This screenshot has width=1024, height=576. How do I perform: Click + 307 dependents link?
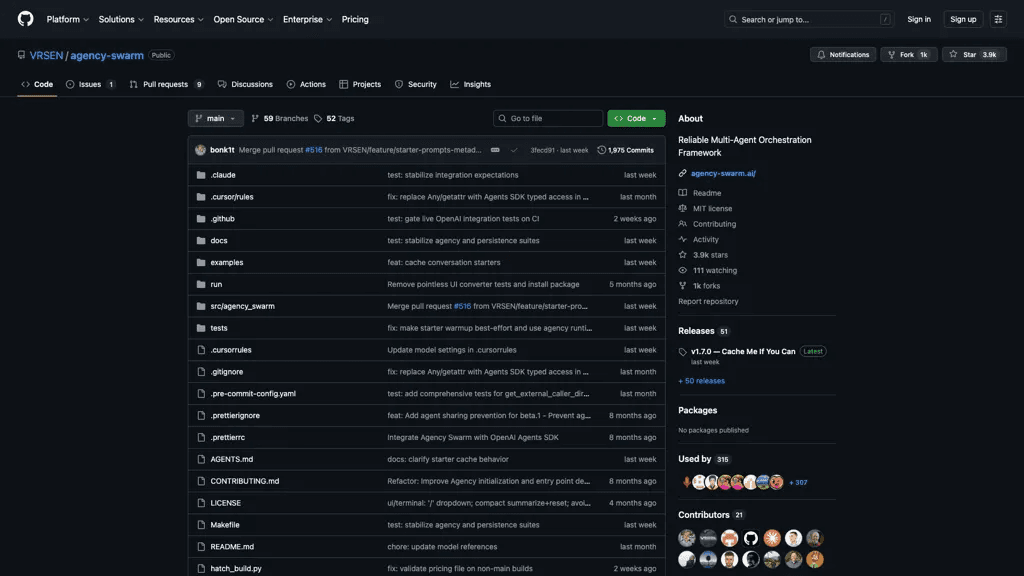tap(797, 483)
